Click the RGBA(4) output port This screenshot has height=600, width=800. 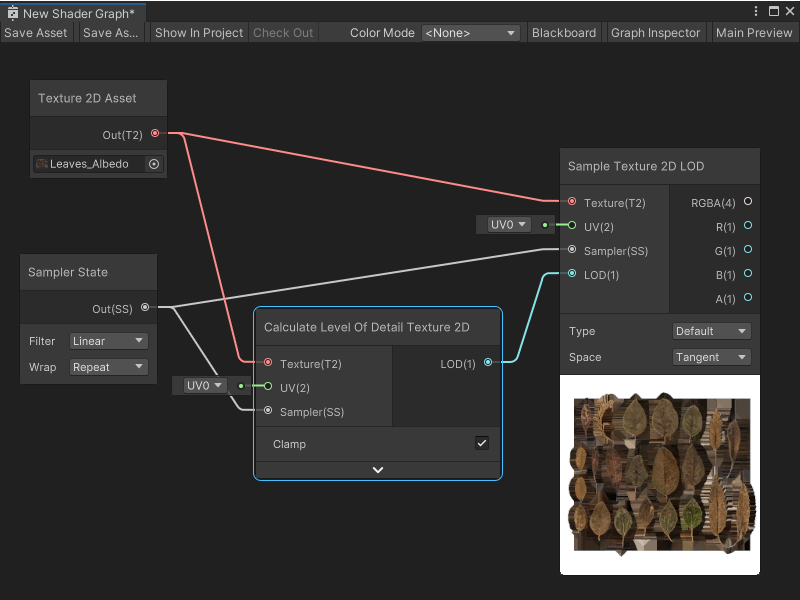[x=747, y=202]
